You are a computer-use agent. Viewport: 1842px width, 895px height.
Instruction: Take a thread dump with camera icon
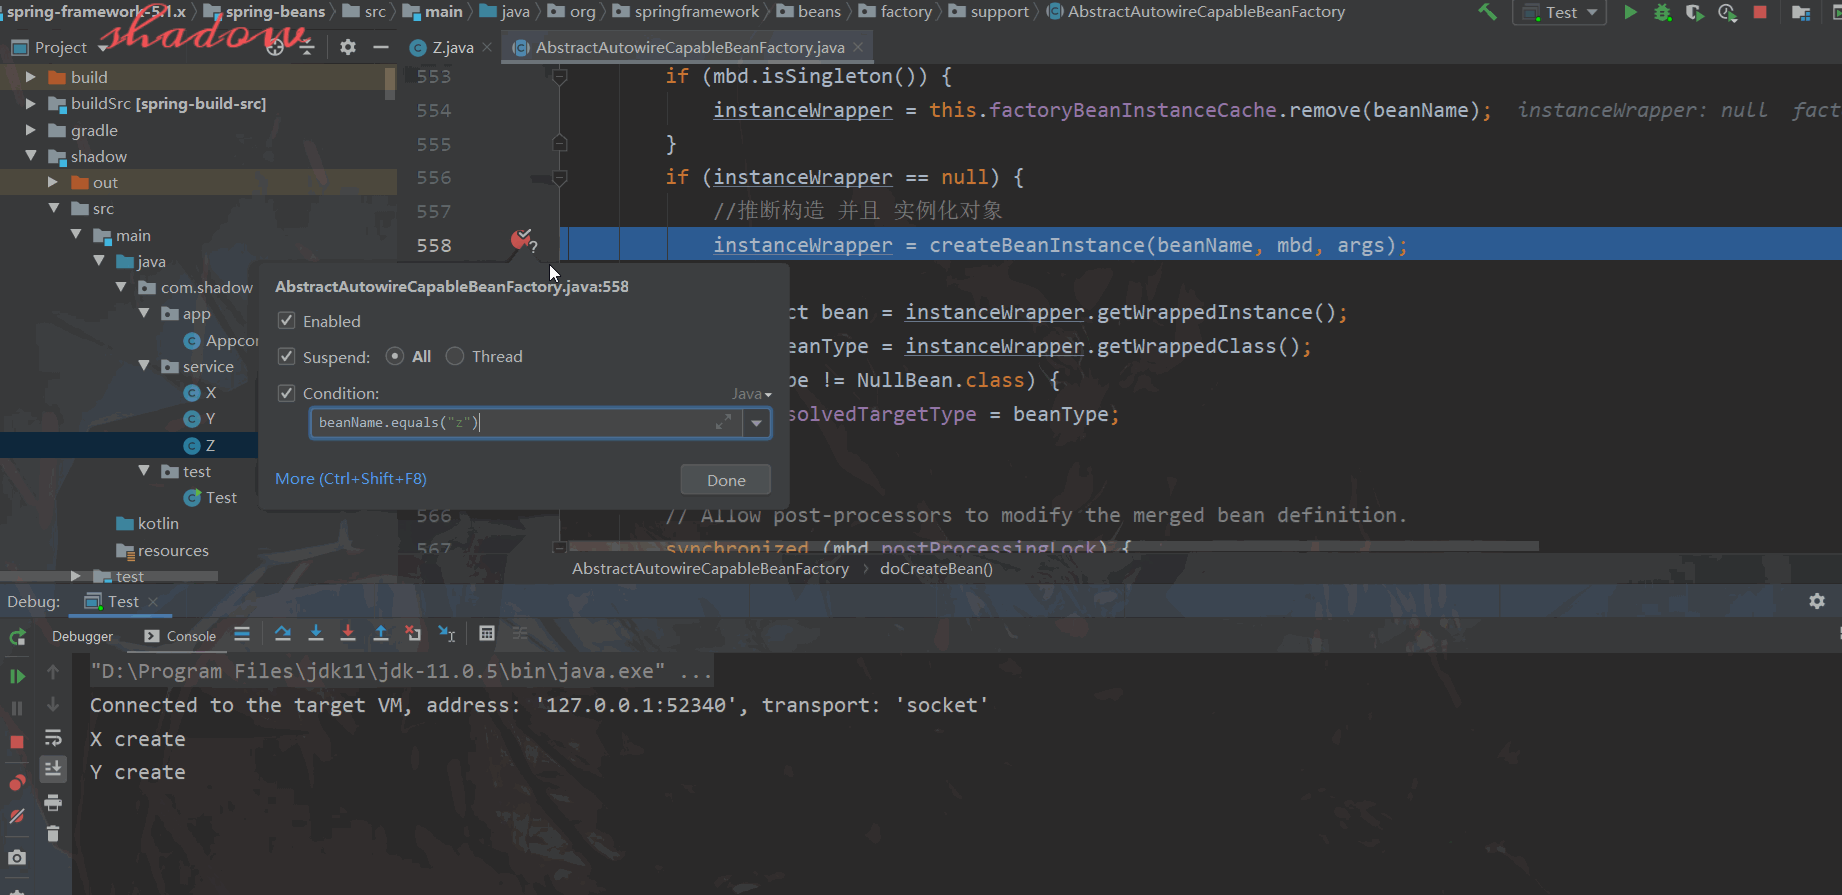pos(17,857)
